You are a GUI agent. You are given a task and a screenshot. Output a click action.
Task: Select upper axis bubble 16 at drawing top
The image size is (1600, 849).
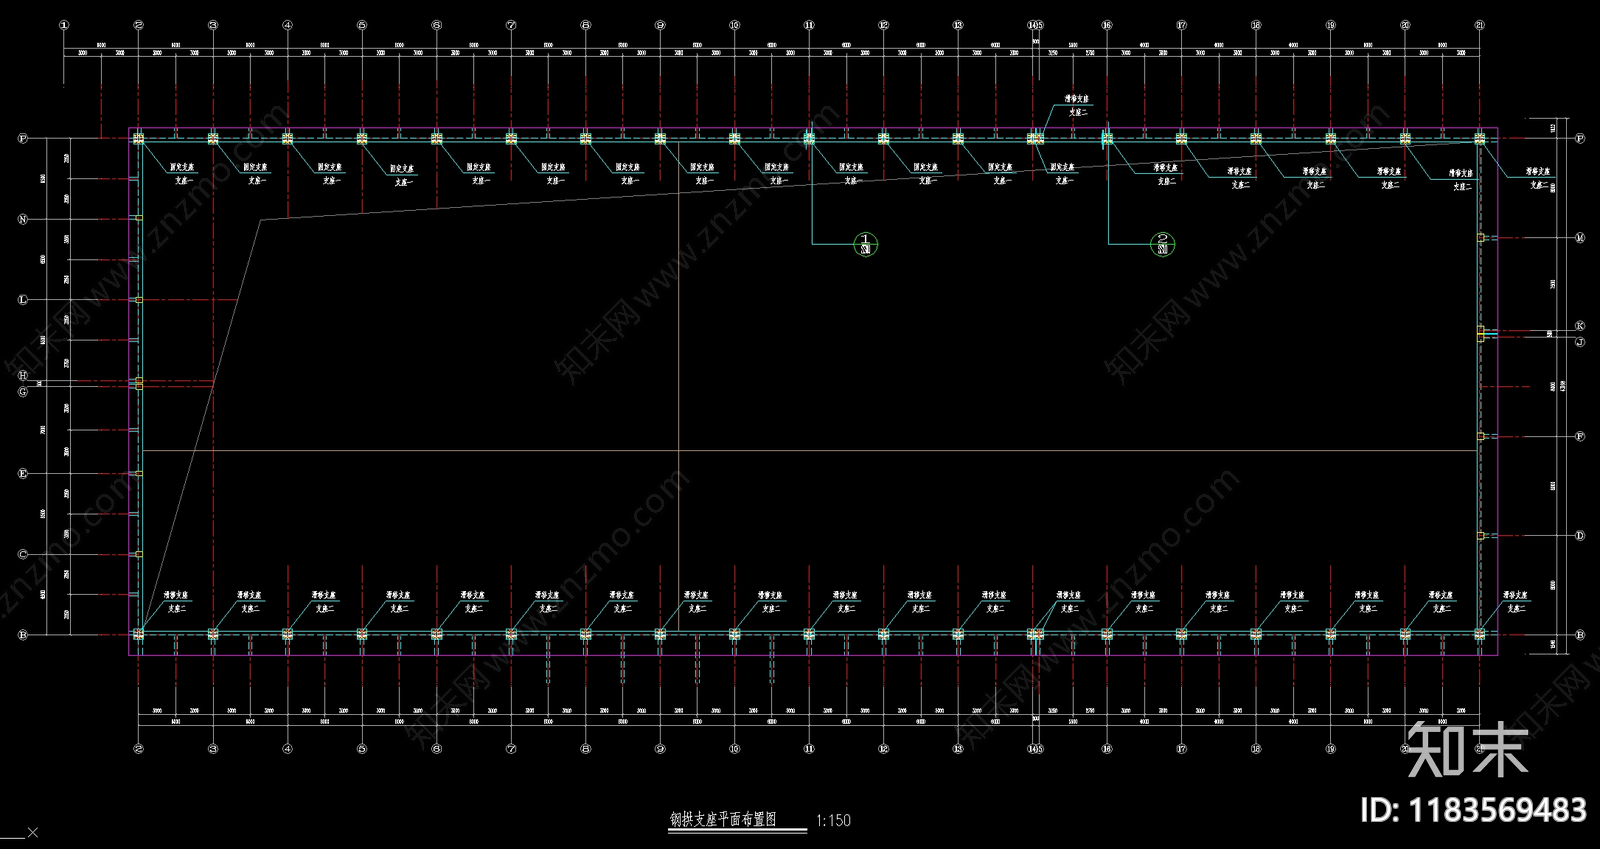[x=1107, y=25]
